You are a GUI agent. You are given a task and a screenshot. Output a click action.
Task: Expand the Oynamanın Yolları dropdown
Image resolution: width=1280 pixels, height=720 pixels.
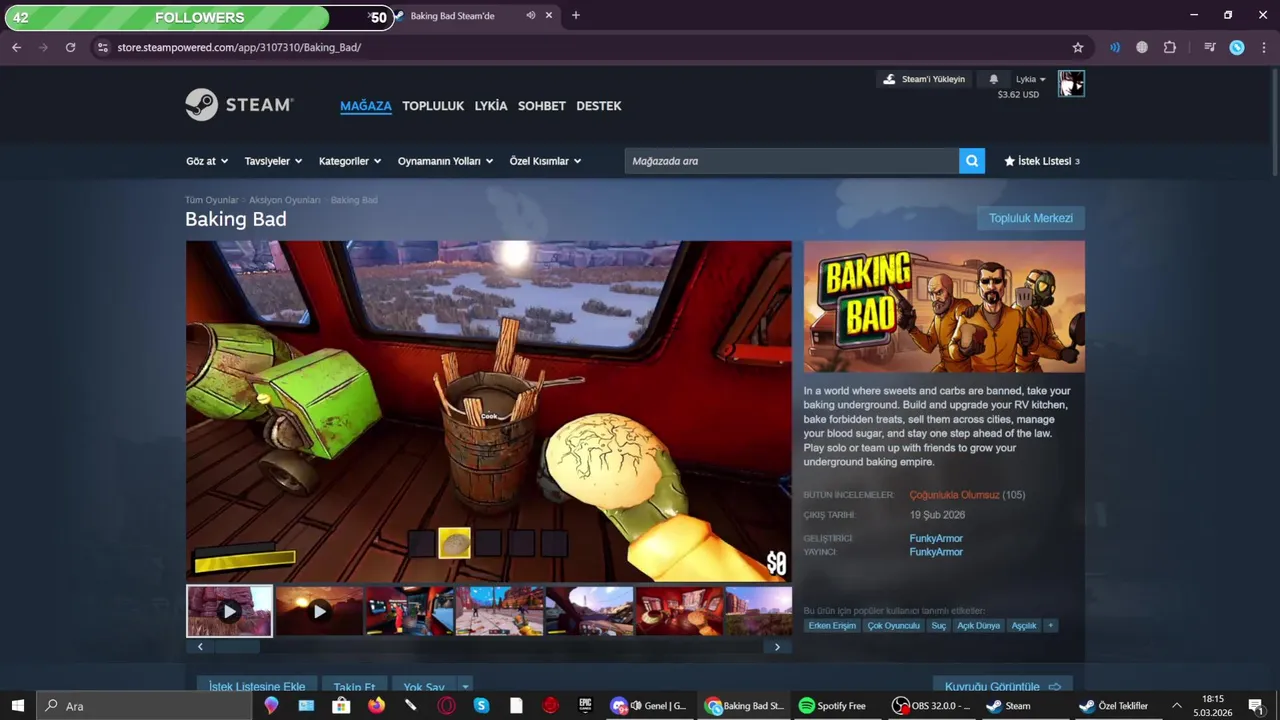click(445, 161)
